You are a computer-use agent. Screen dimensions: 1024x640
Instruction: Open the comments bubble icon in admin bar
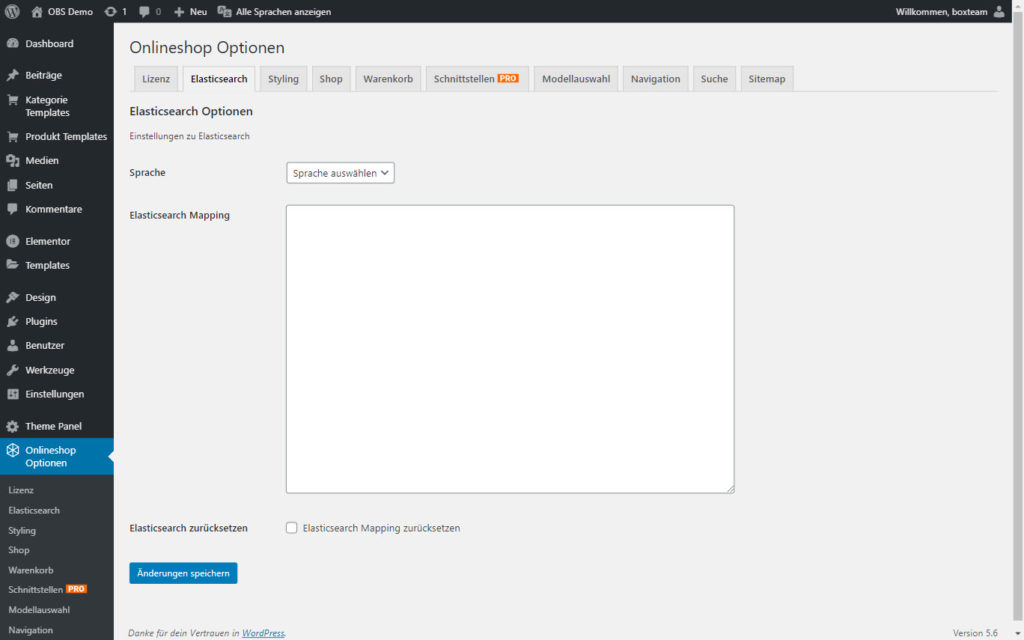click(144, 12)
